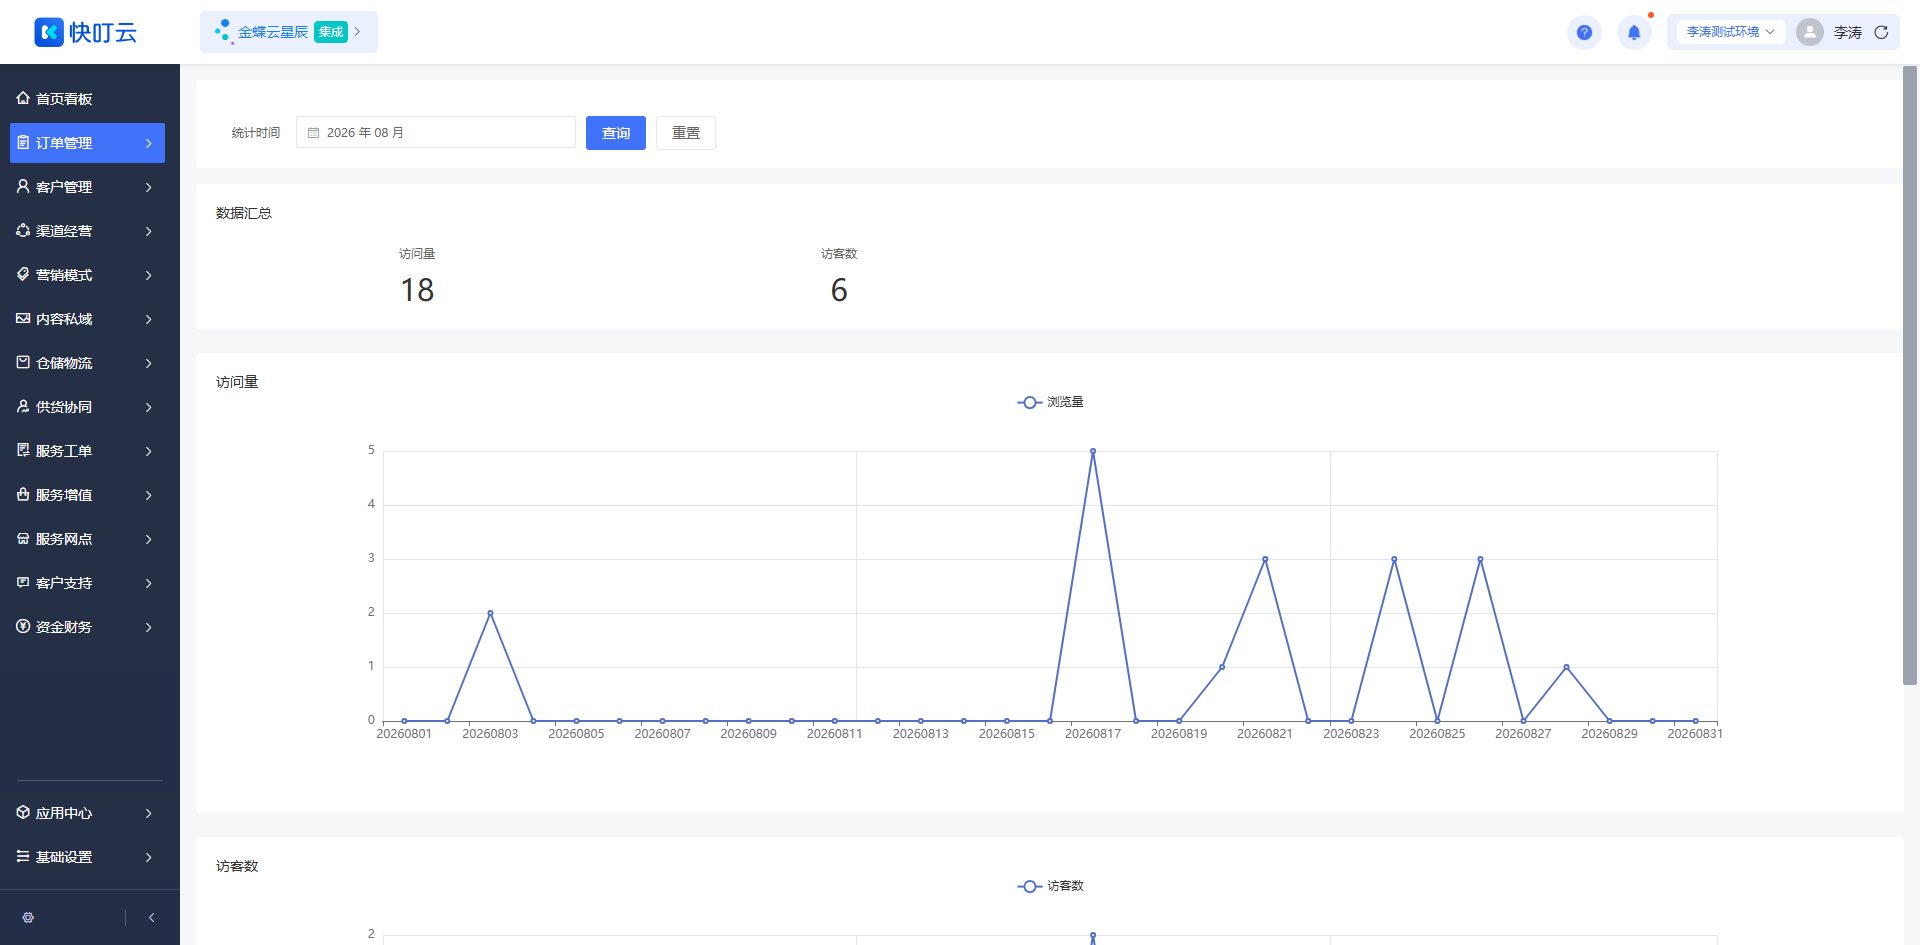Screen dimensions: 1920x945
Task: Click the 客户管理 person icon
Action: click(23, 186)
